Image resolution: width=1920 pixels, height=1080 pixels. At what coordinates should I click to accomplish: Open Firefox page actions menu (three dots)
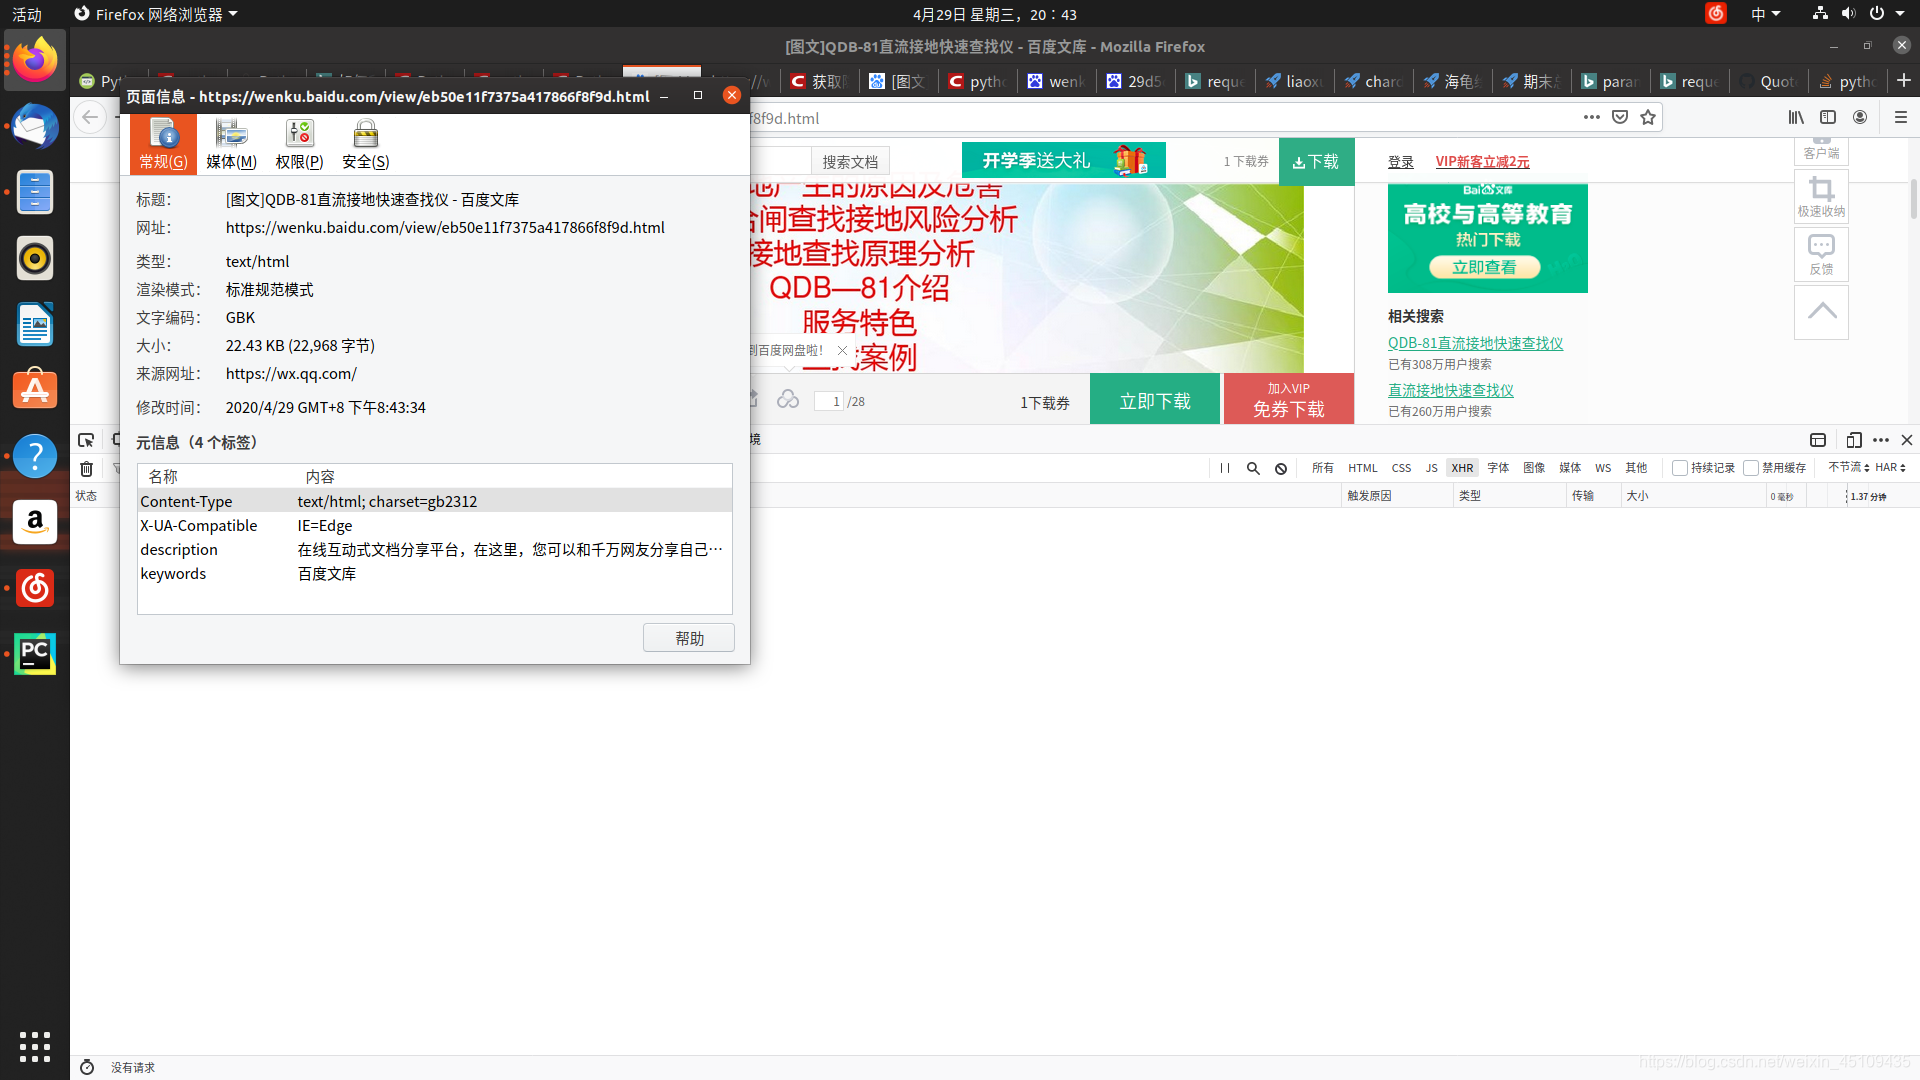coord(1592,117)
